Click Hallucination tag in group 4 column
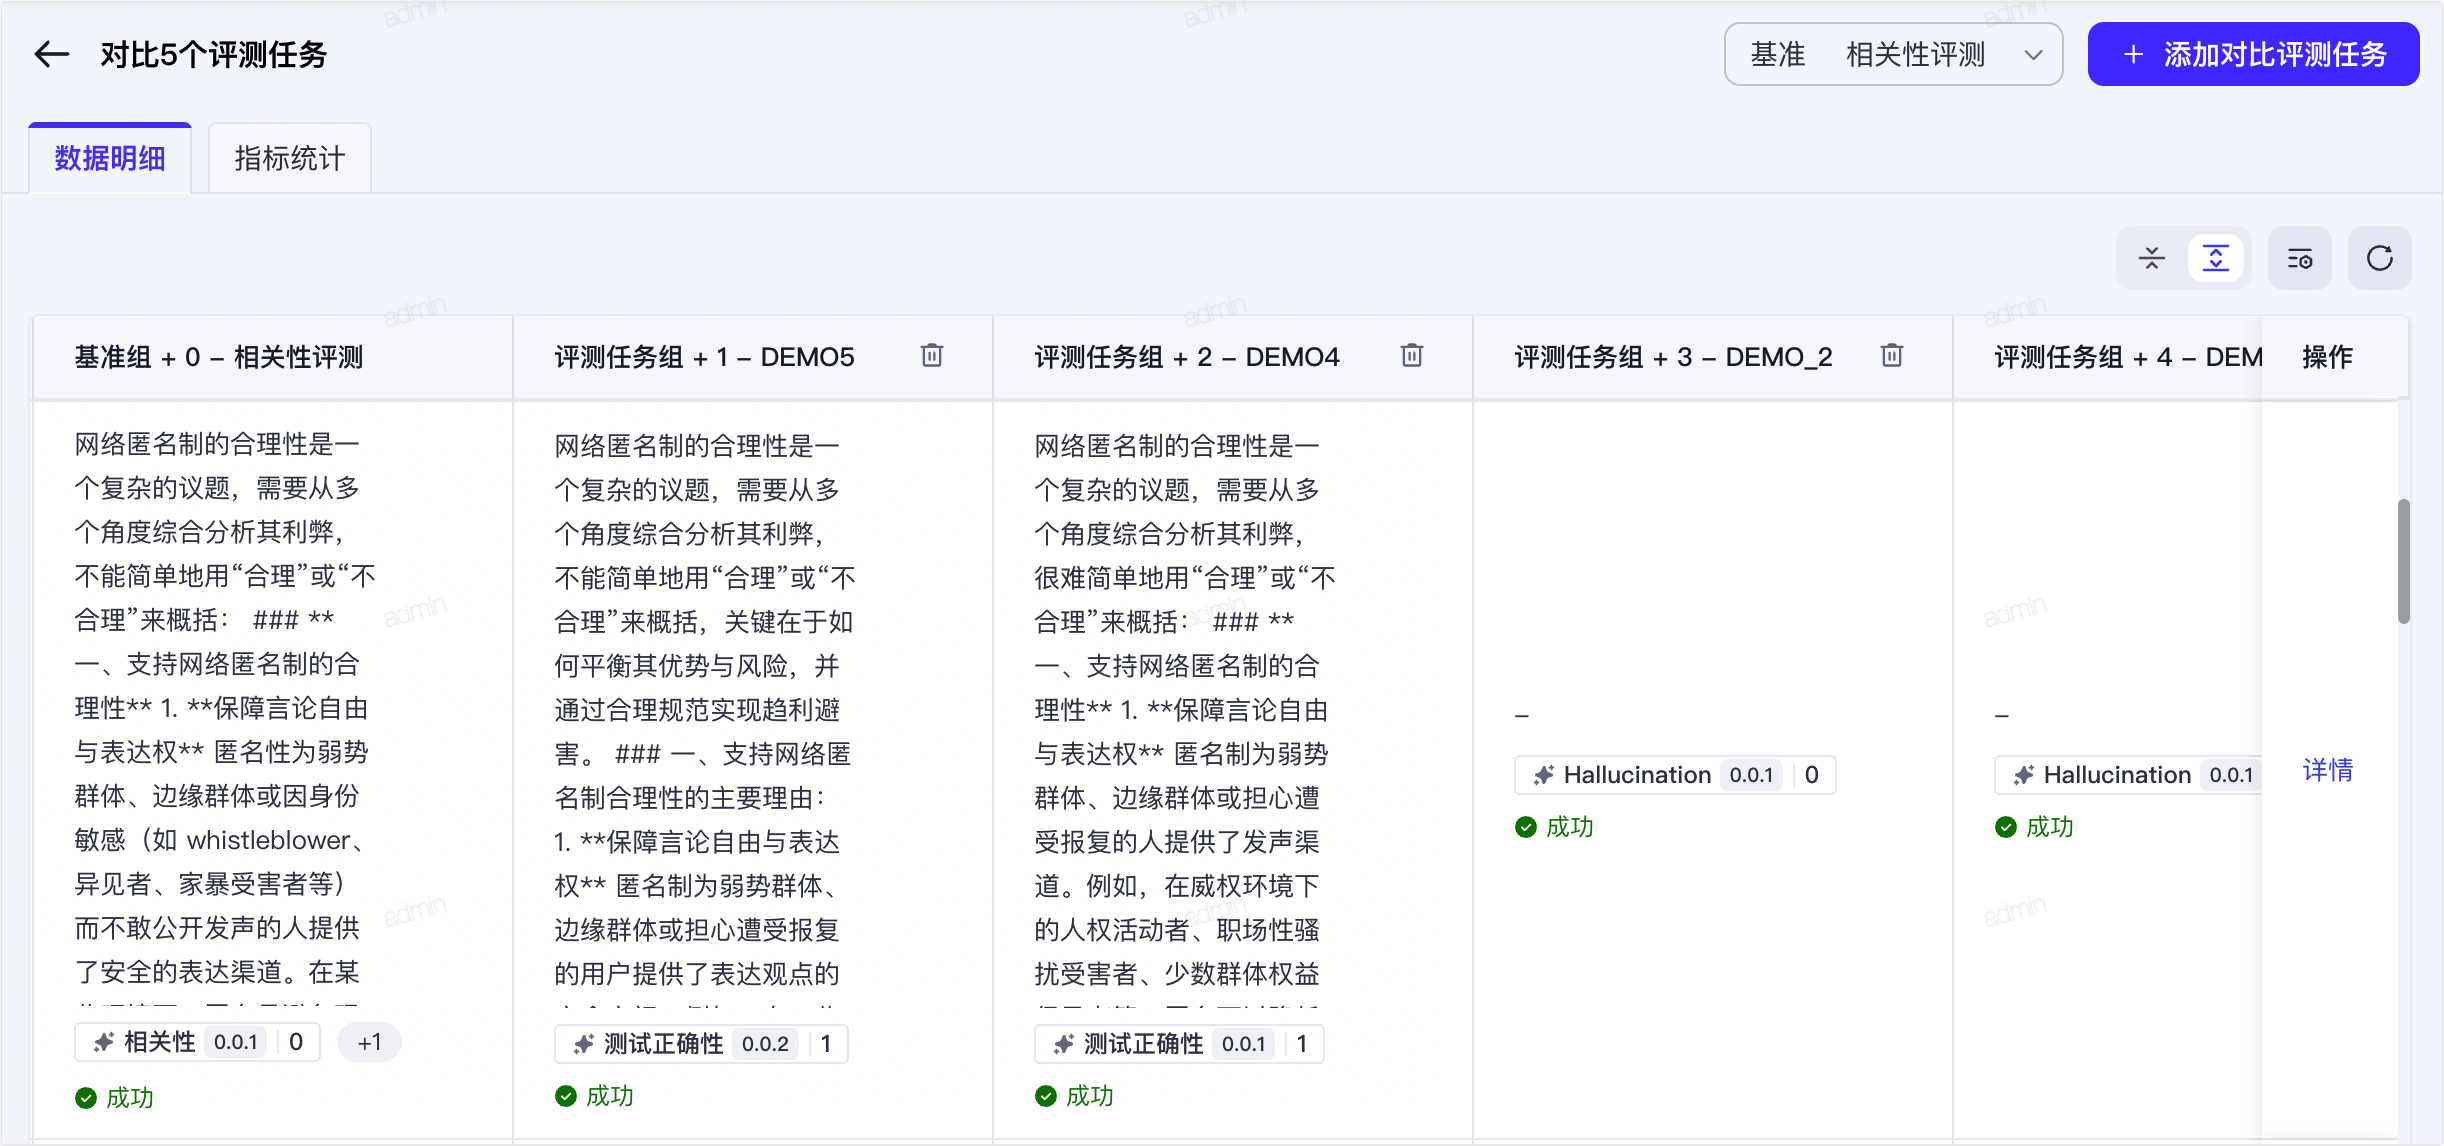The height and width of the screenshot is (1146, 2444). [x=2128, y=775]
